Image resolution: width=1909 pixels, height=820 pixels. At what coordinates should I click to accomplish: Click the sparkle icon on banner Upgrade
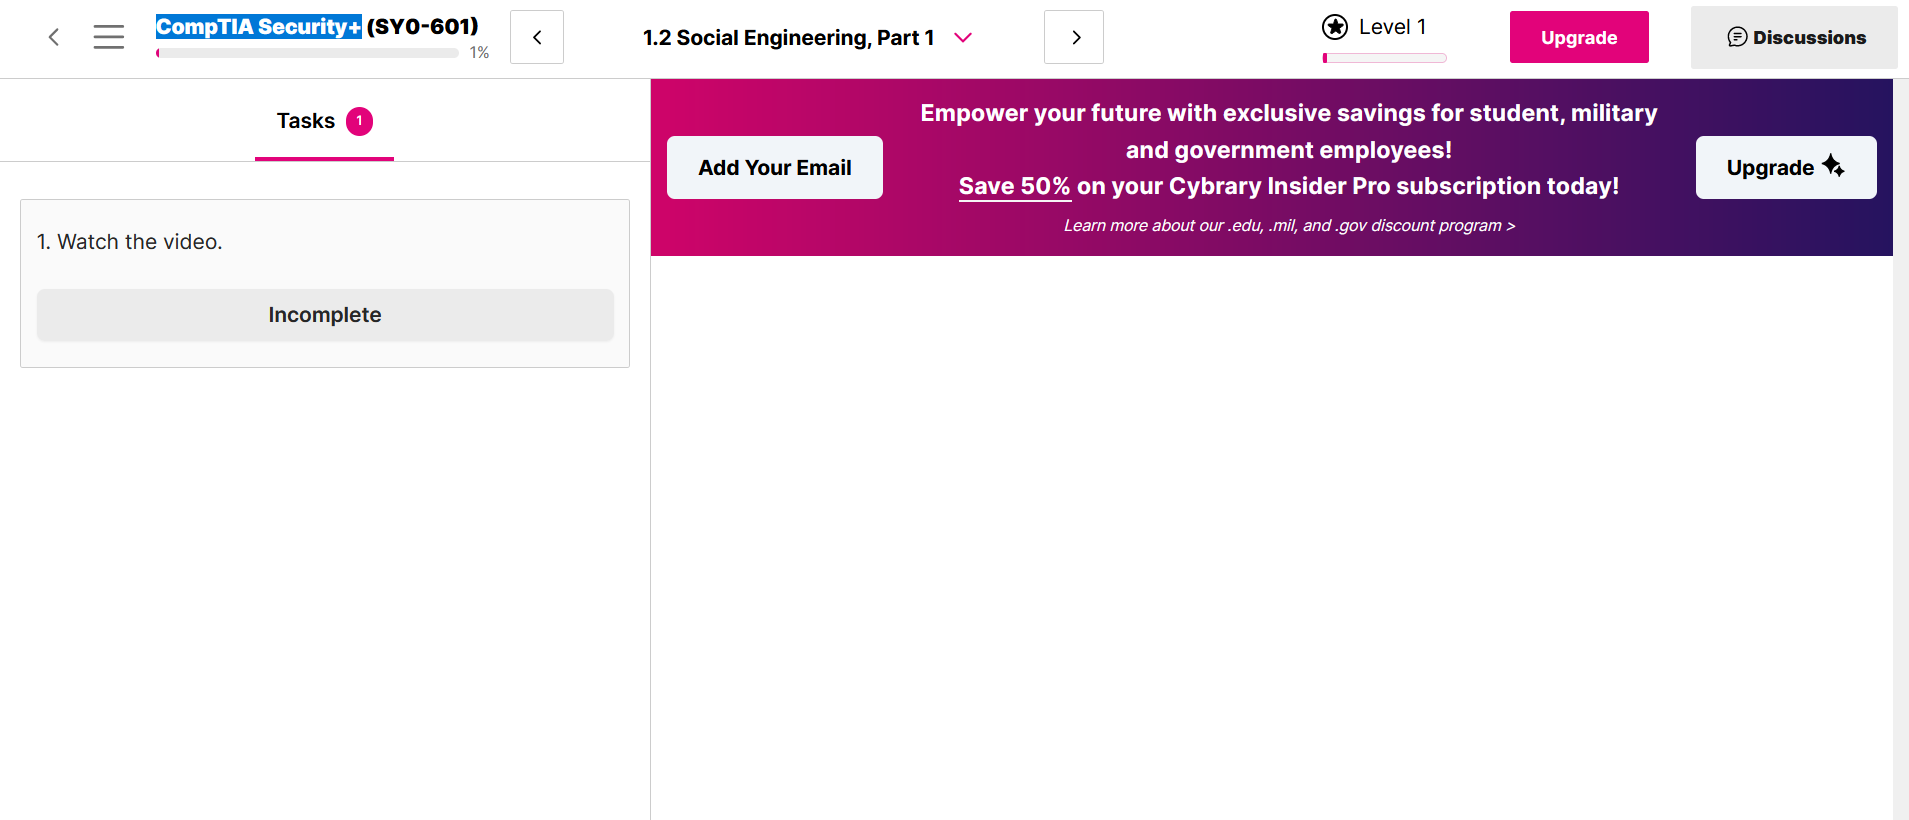(1833, 166)
